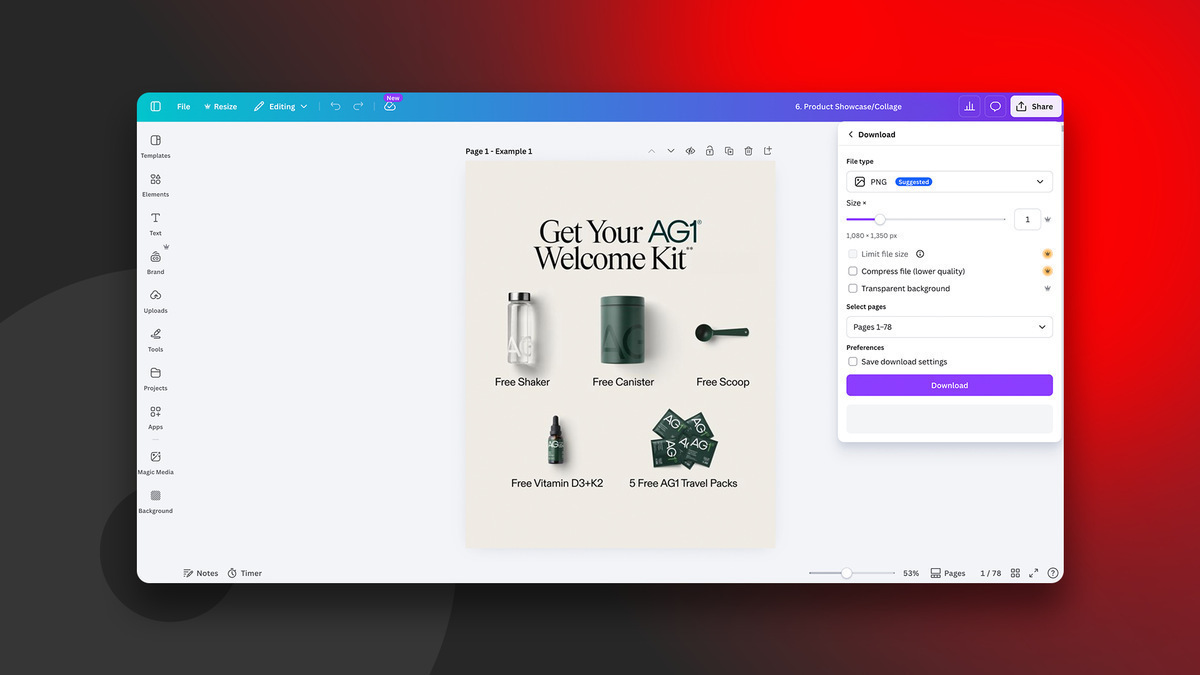Open the File menu
This screenshot has width=1200, height=675.
click(x=184, y=106)
